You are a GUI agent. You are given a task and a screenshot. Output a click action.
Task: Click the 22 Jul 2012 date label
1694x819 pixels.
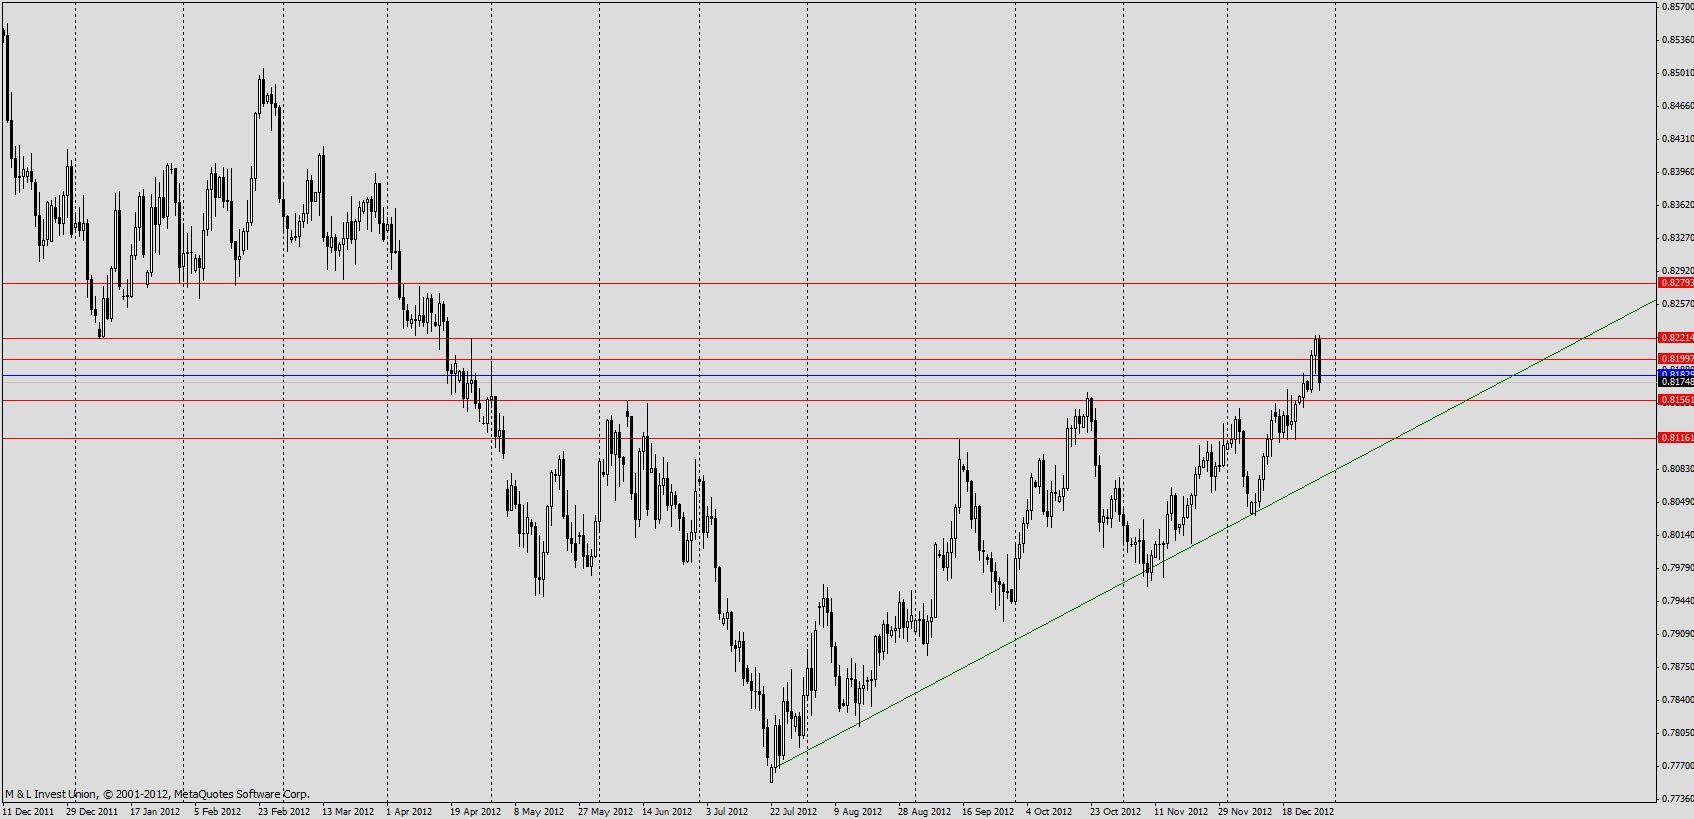(793, 811)
